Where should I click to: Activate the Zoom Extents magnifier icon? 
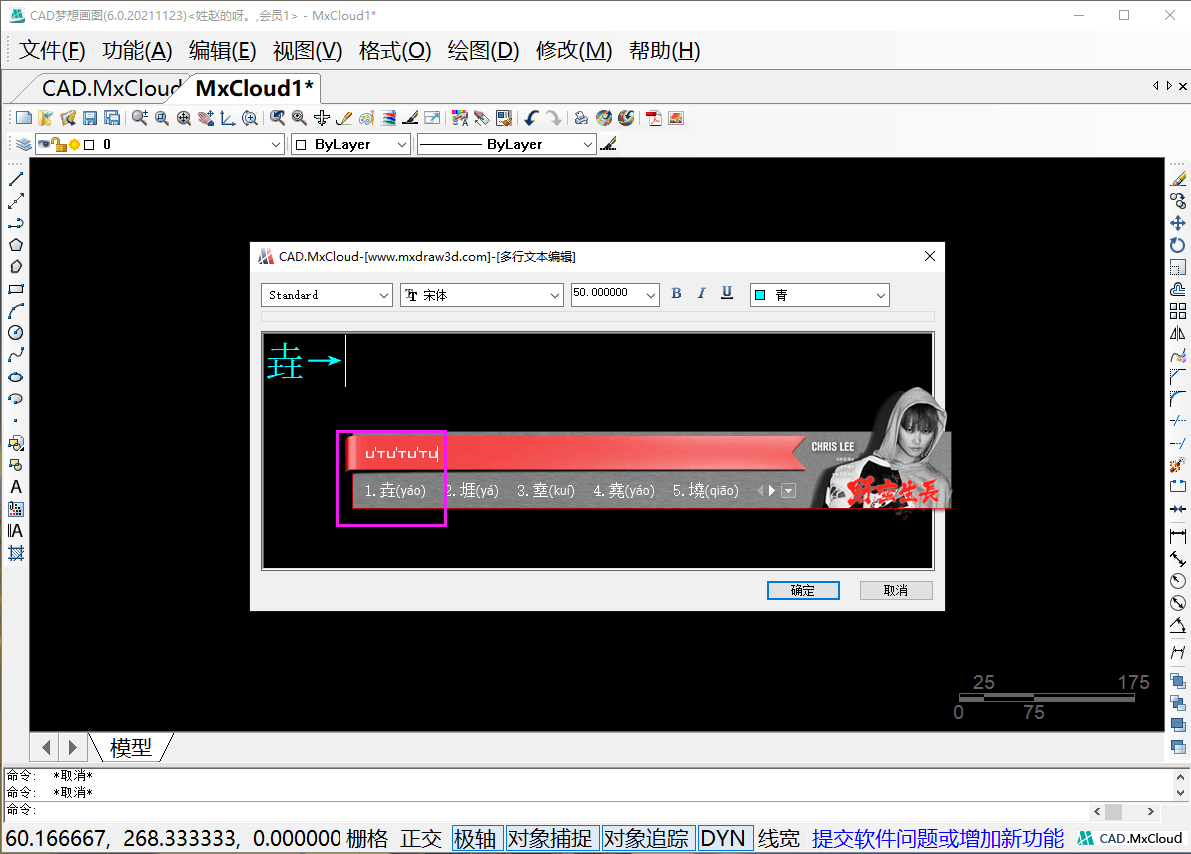coord(185,117)
